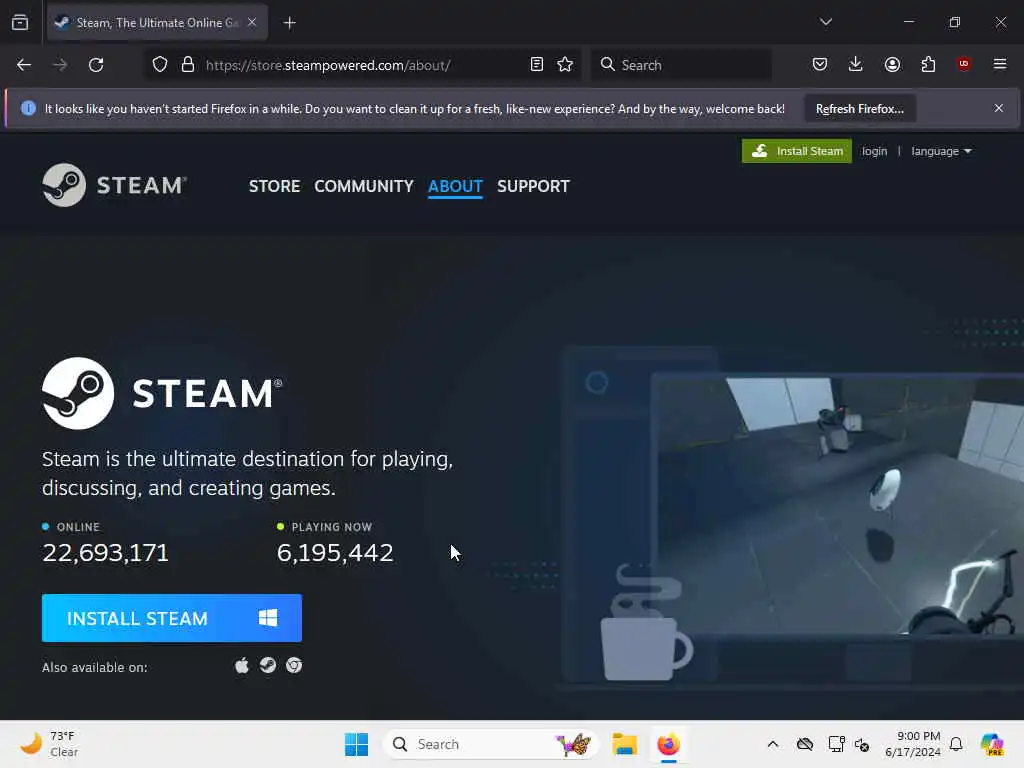Click the Firefox taskbar icon
Viewport: 1024px width, 768px height.
[668, 744]
